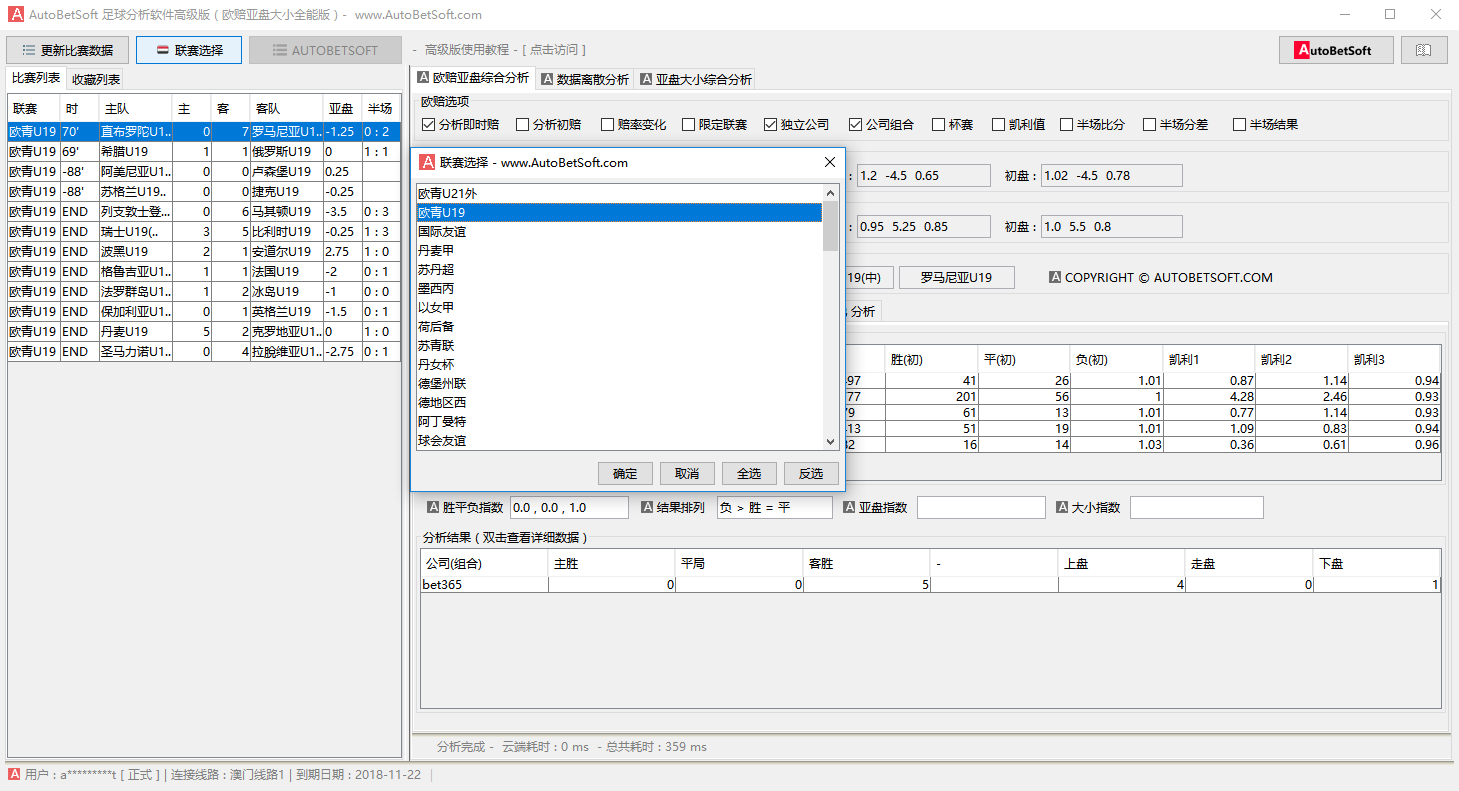Image resolution: width=1459 pixels, height=791 pixels.
Task: Enable the 杯赛 checkbox
Action: [x=952, y=125]
